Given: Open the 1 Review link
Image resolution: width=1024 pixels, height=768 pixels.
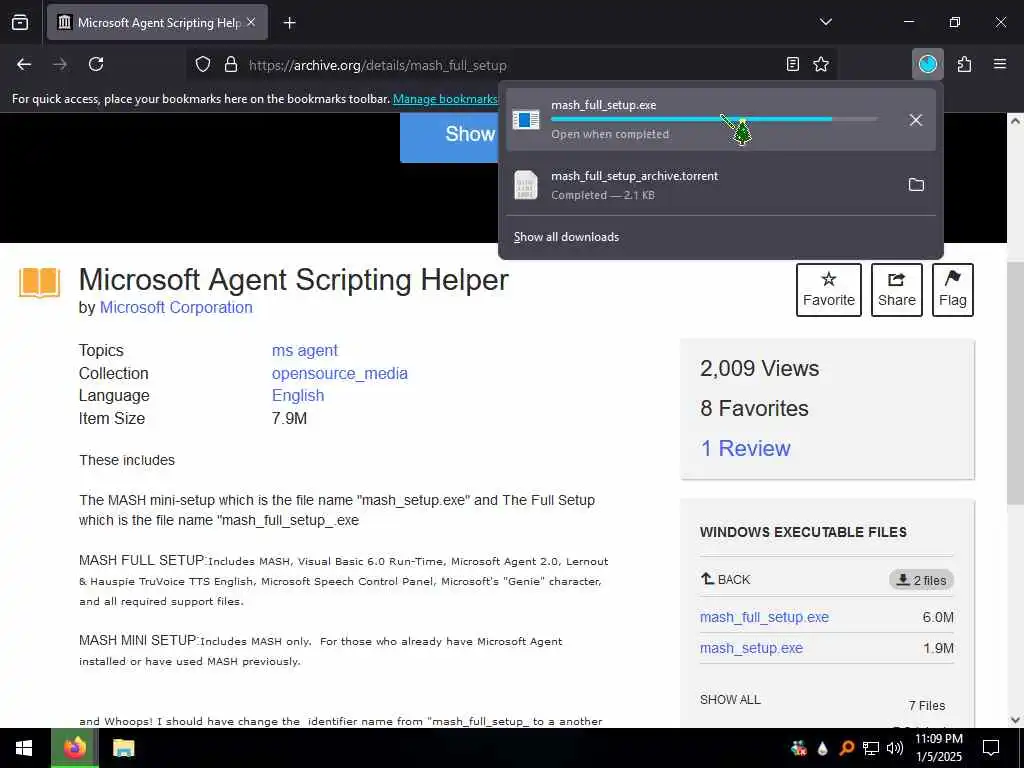Looking at the screenshot, I should (745, 449).
